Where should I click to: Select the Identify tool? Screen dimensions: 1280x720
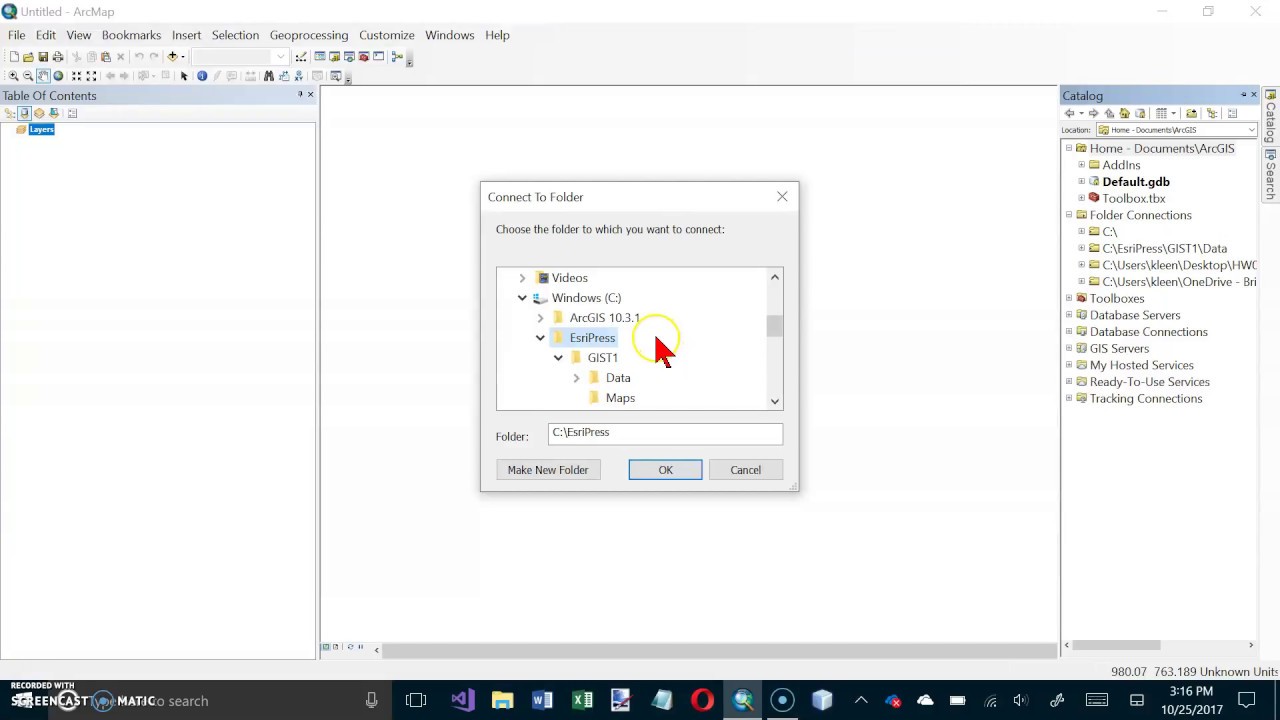coord(202,76)
